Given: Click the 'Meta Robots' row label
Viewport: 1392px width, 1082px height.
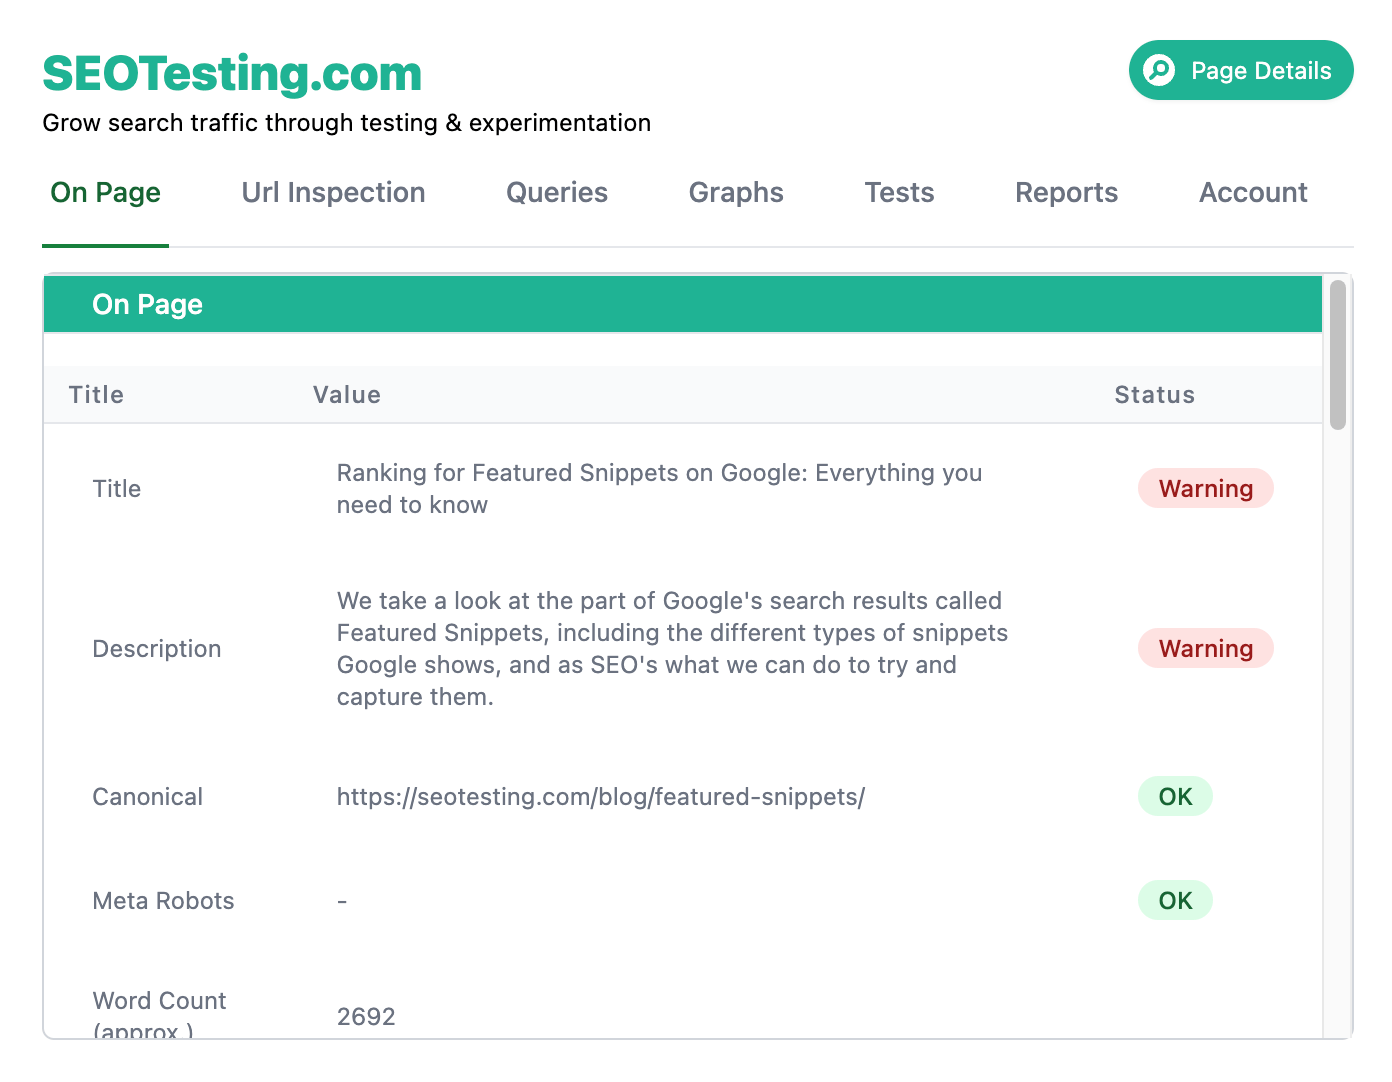Looking at the screenshot, I should [x=163, y=901].
